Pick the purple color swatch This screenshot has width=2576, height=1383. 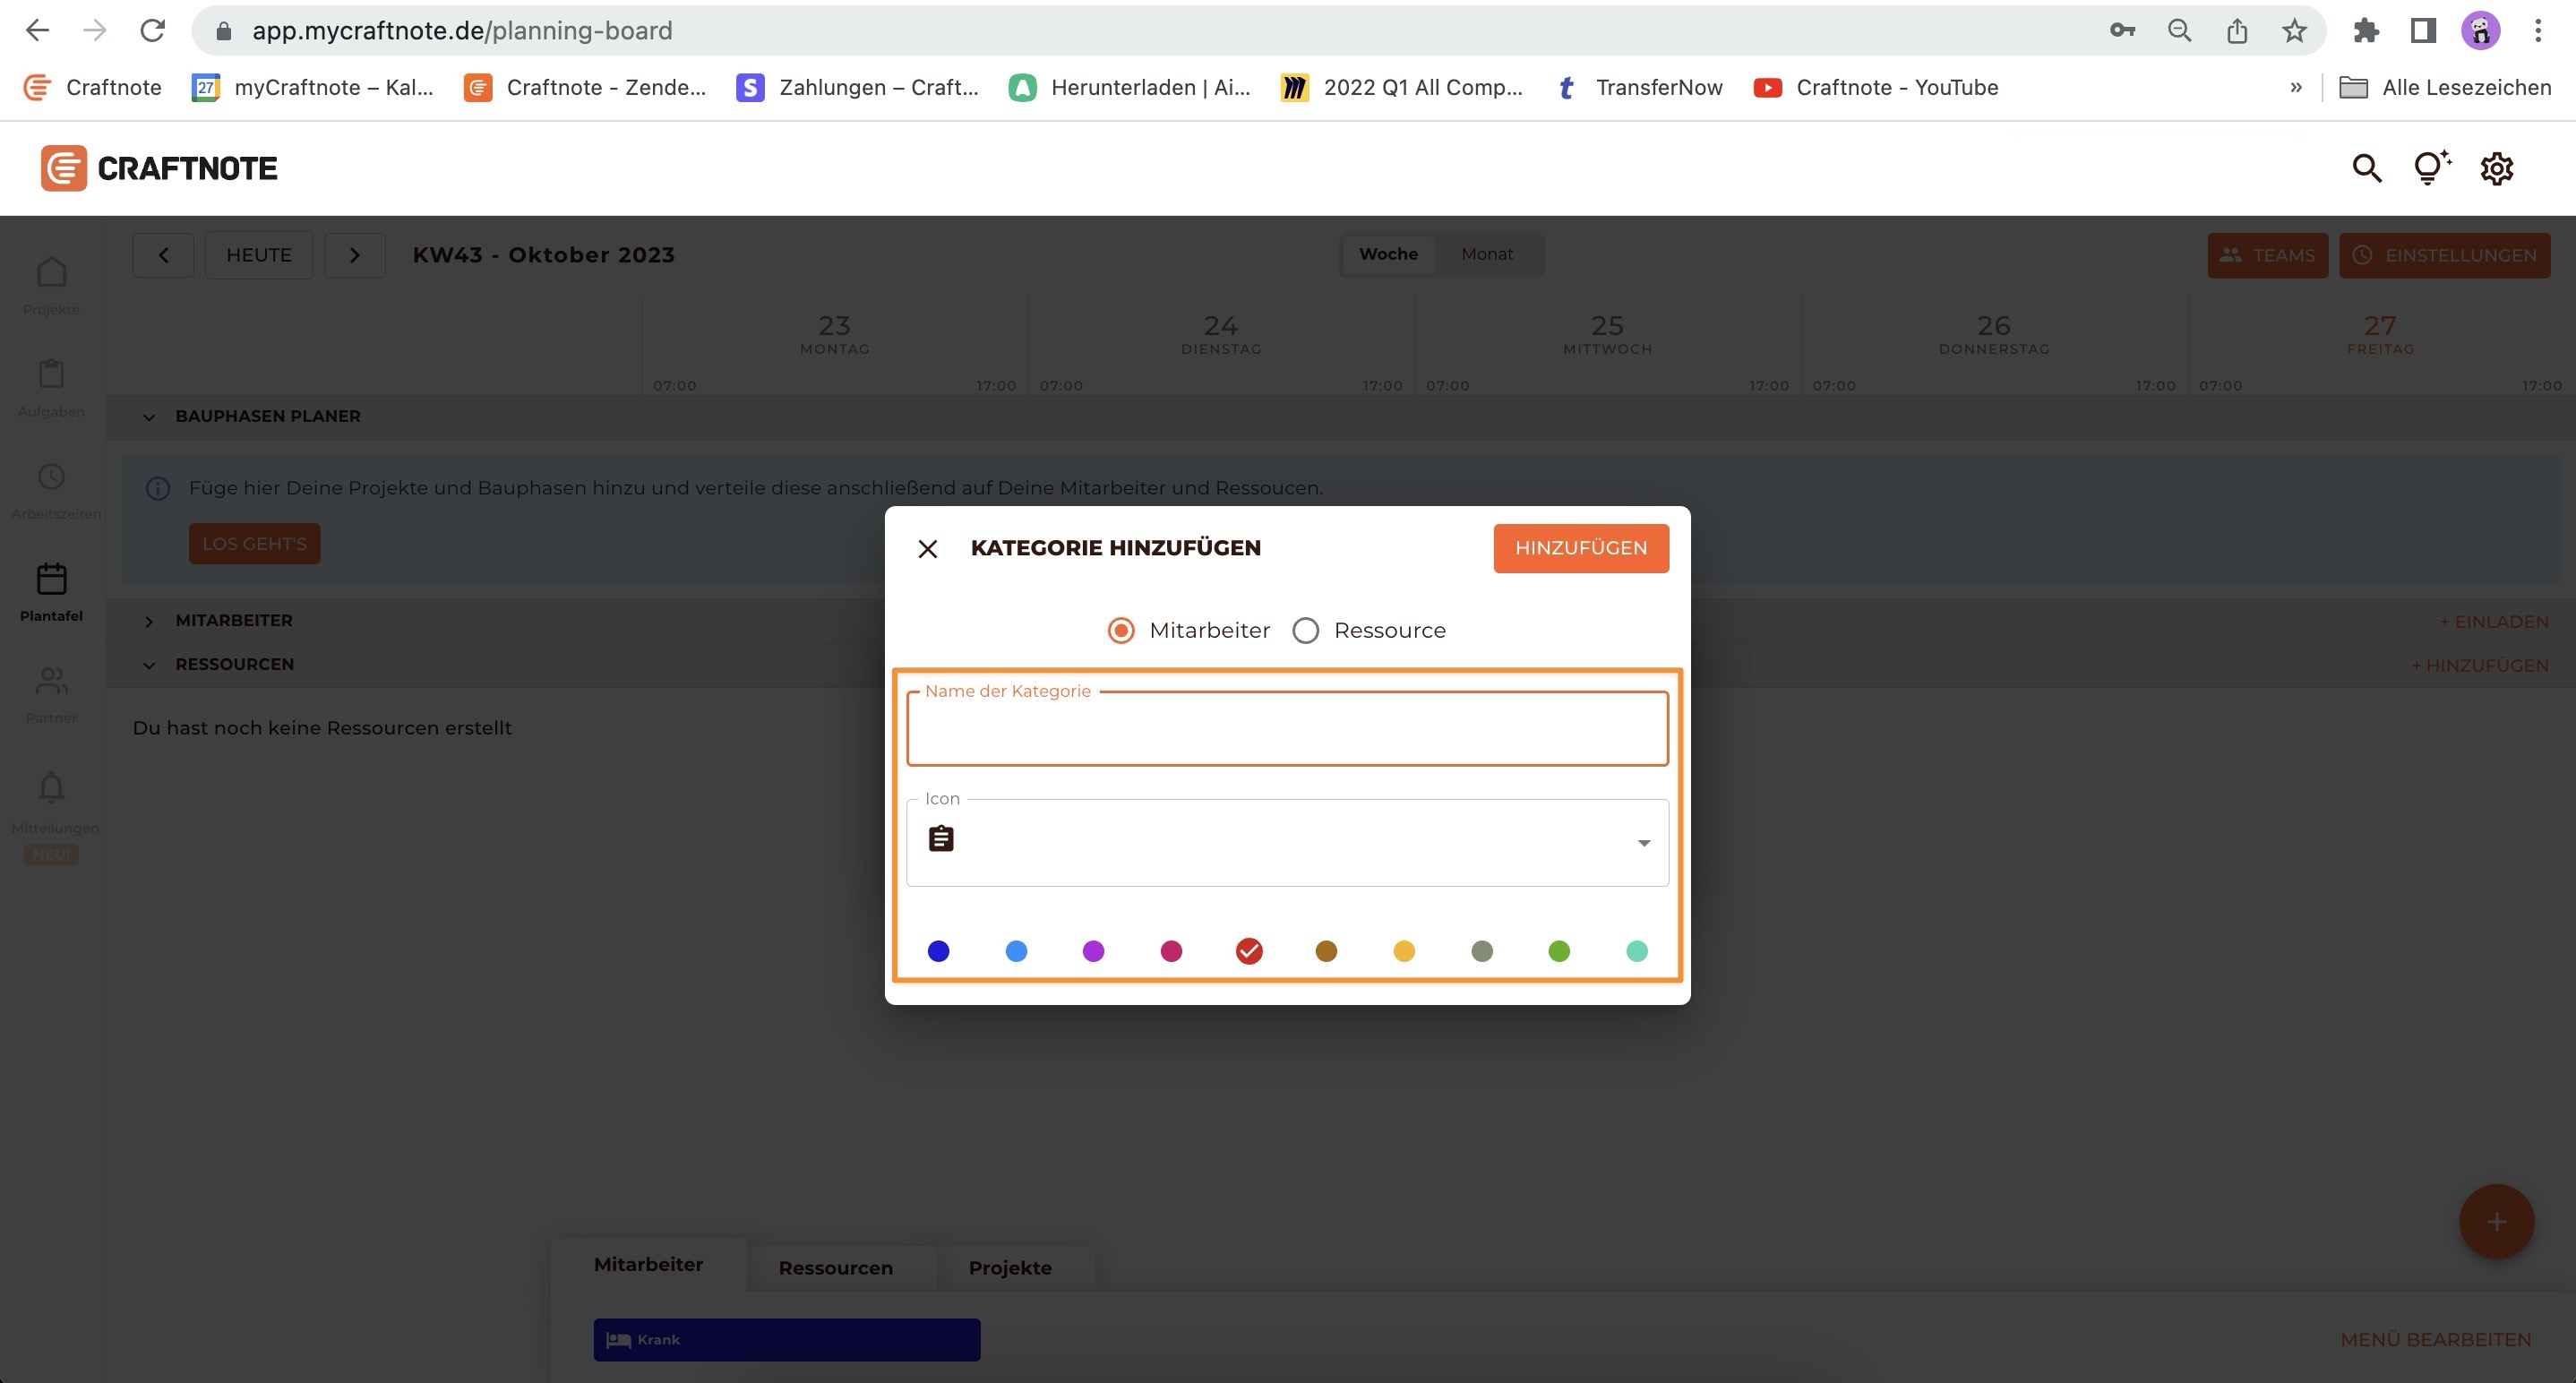pos(1093,951)
